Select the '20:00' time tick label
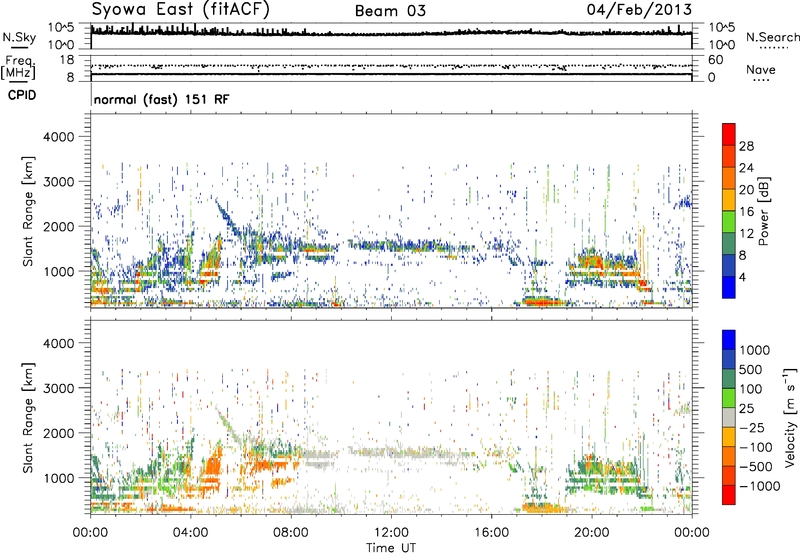Screen dimensions: 800x554 [x=592, y=533]
